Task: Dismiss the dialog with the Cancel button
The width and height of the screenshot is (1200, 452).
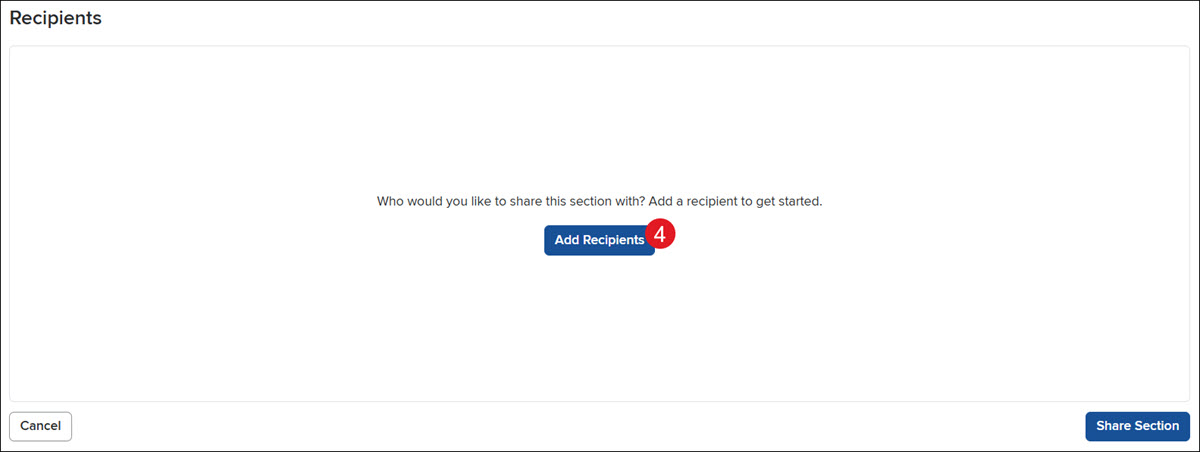Action: pyautogui.click(x=40, y=426)
